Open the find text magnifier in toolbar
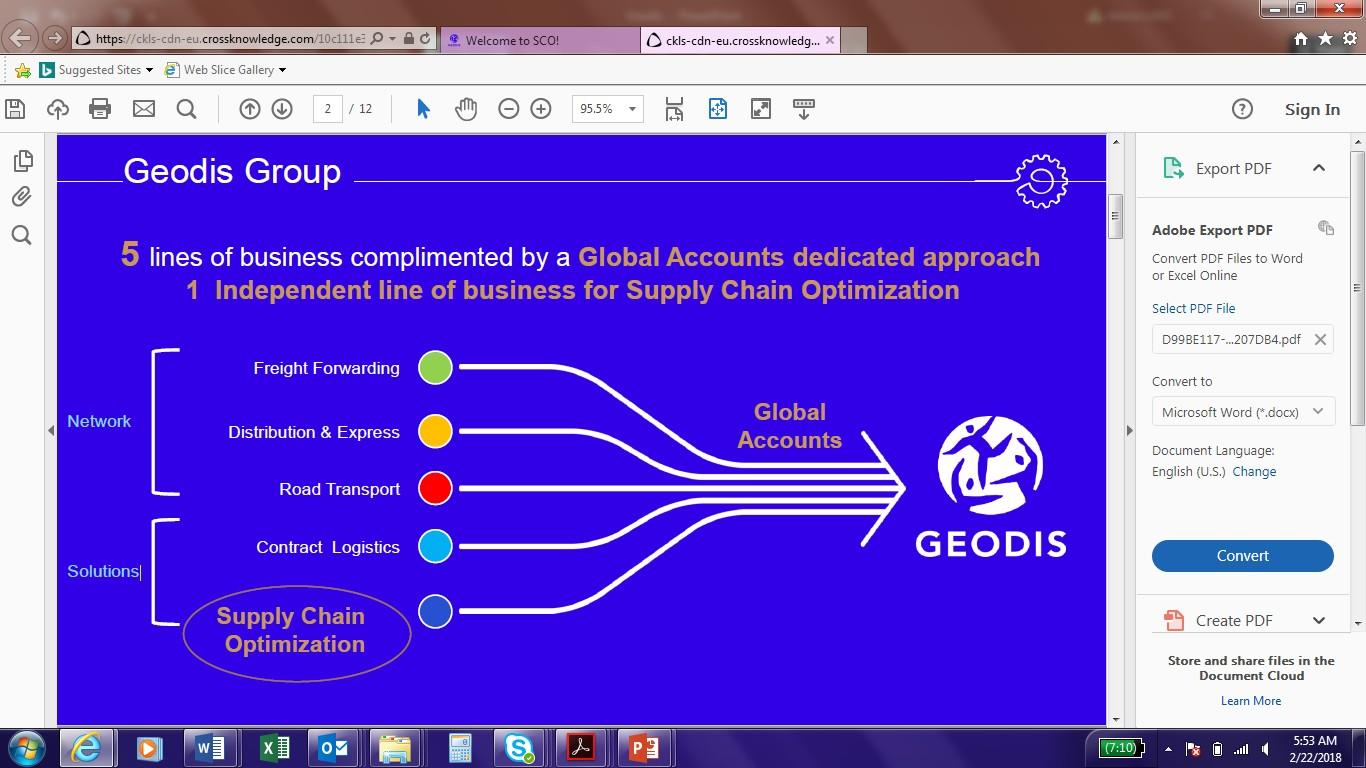Screen dimensions: 1366x768 pos(186,109)
